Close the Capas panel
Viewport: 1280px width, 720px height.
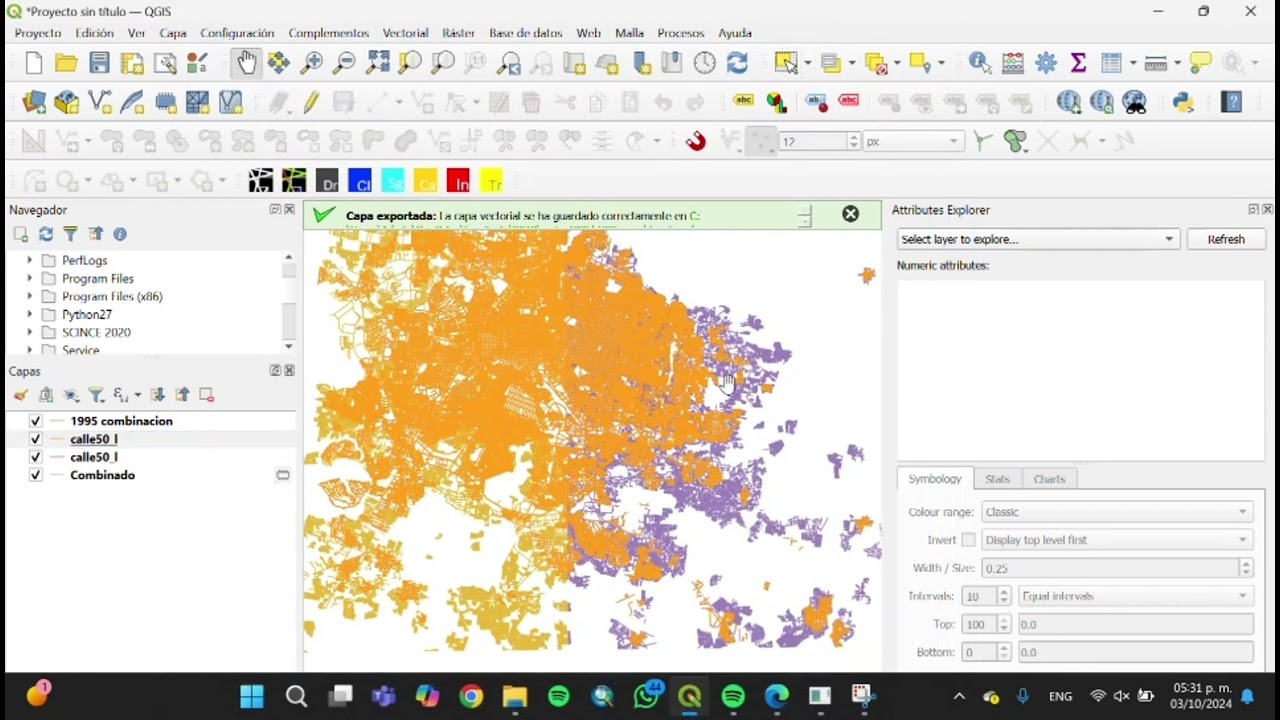point(290,371)
